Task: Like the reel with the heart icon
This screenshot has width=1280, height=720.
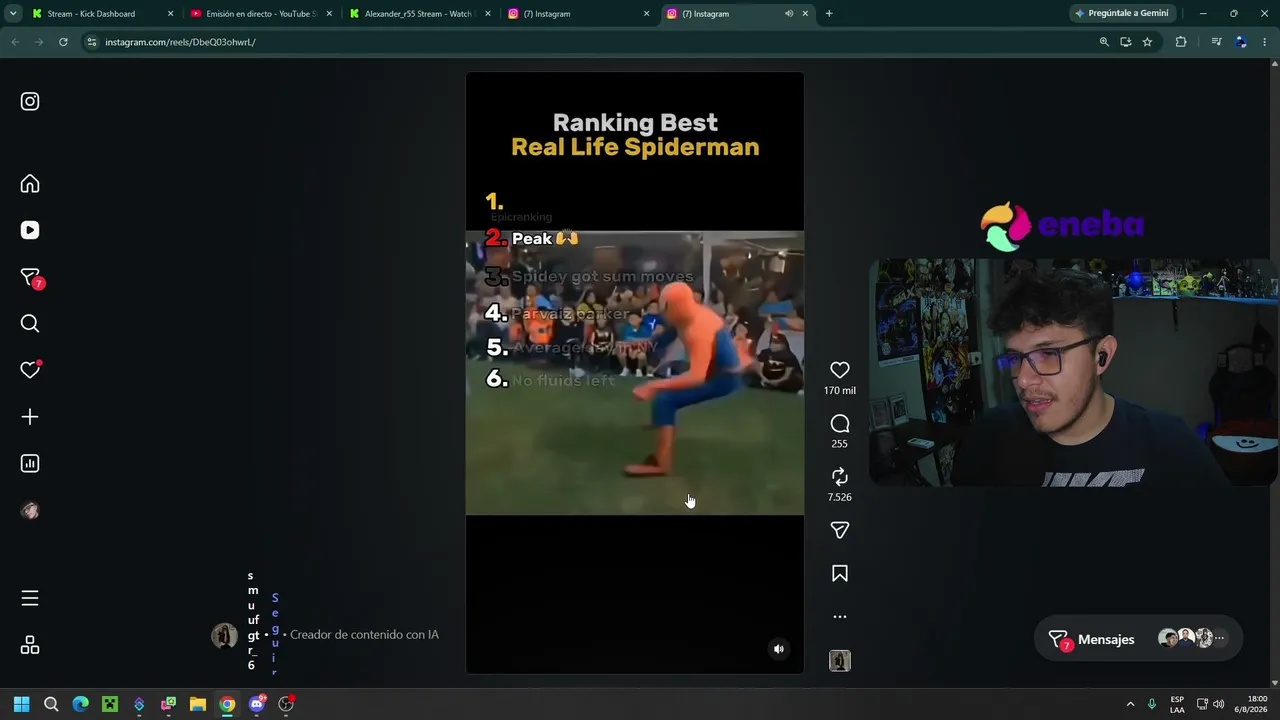Action: pos(840,370)
